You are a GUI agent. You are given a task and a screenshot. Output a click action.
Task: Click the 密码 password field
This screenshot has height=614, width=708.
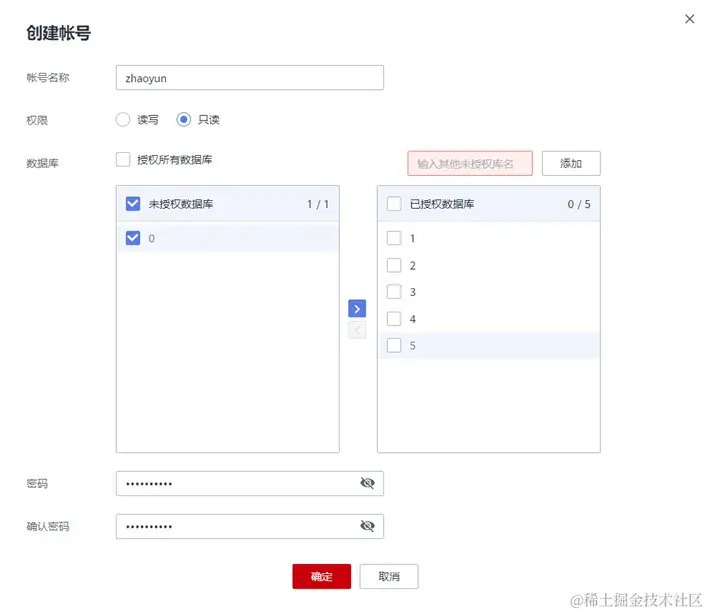tap(250, 484)
